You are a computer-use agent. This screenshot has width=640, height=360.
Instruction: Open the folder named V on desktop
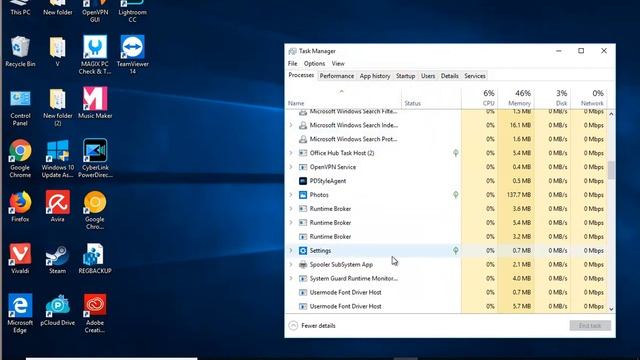pyautogui.click(x=58, y=51)
